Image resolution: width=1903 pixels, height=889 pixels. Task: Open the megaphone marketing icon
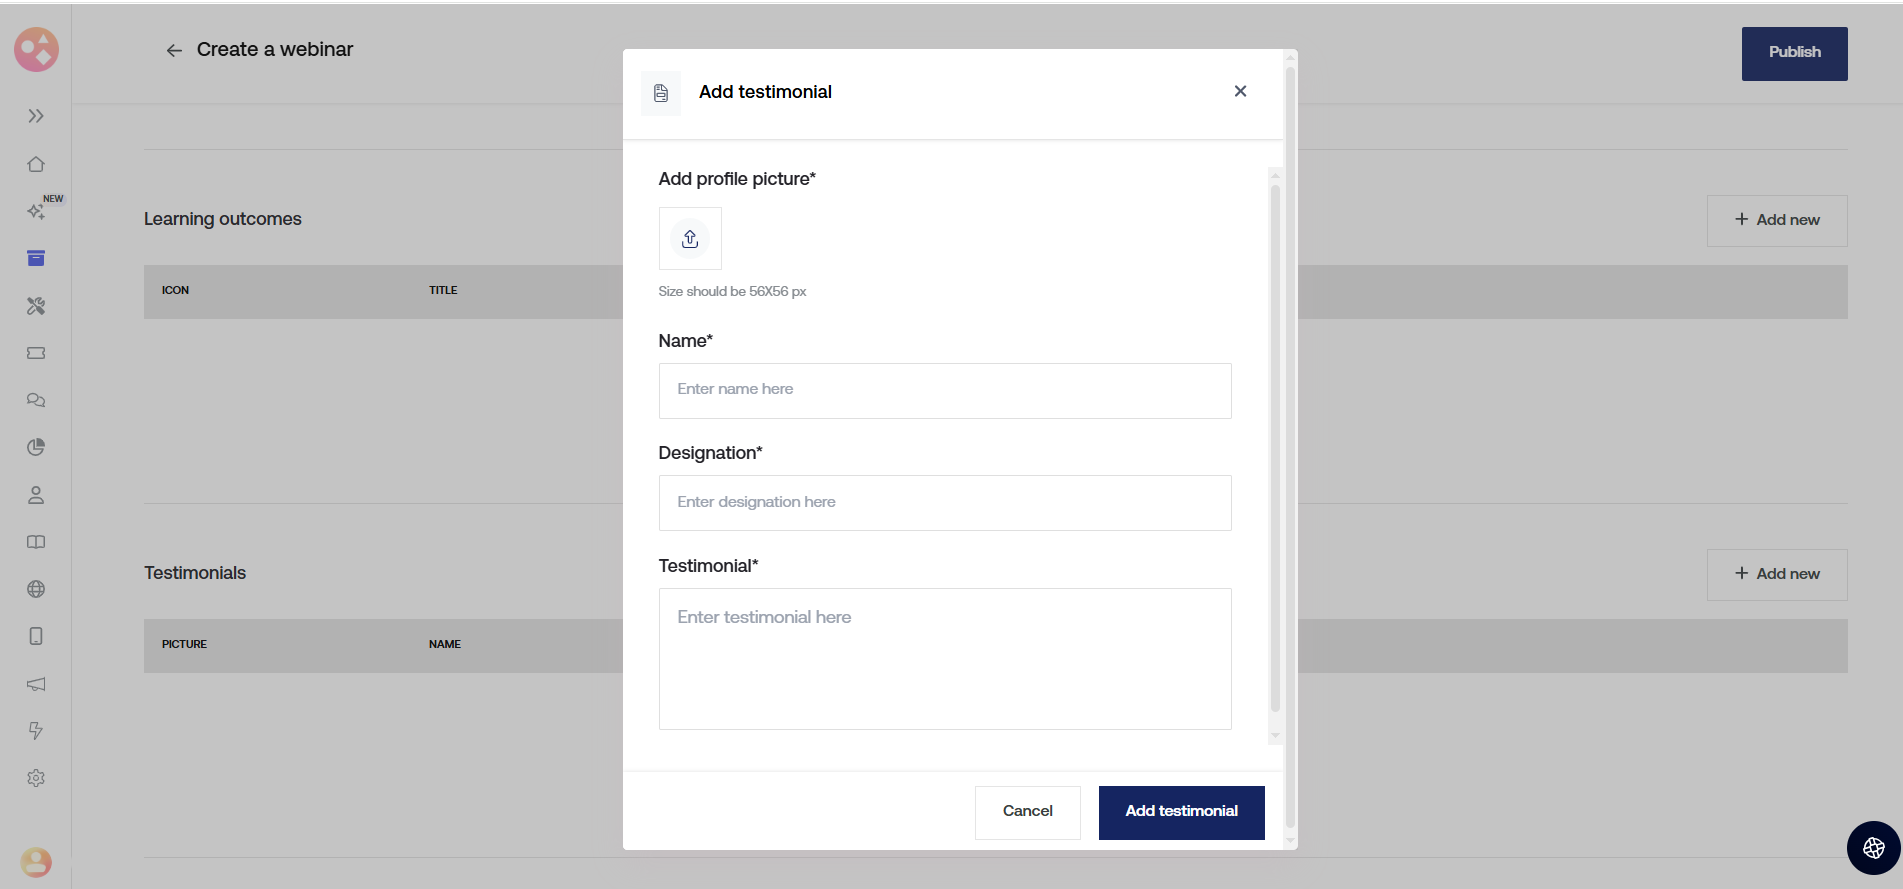36,684
